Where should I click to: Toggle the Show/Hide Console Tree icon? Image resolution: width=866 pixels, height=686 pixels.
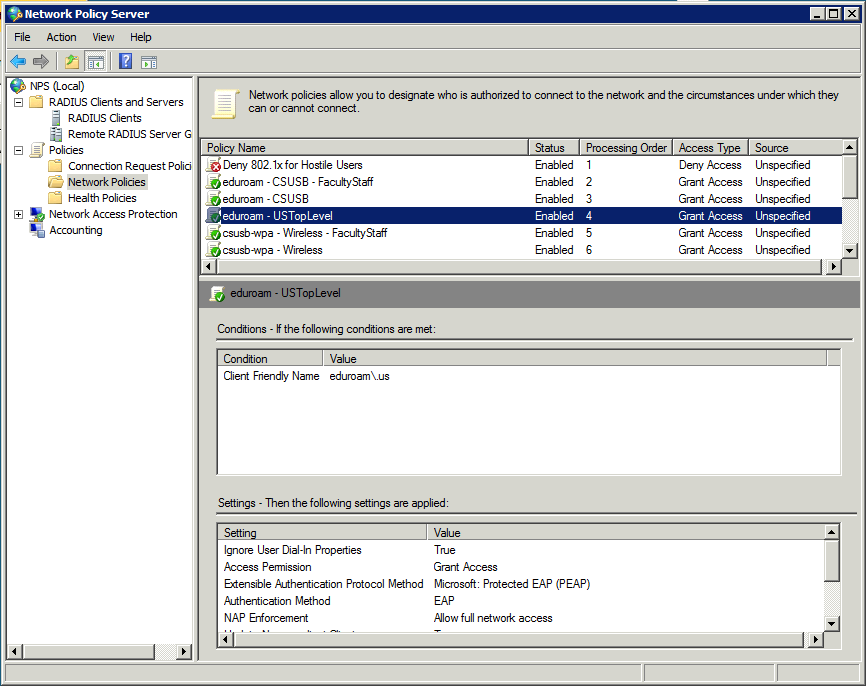click(96, 62)
